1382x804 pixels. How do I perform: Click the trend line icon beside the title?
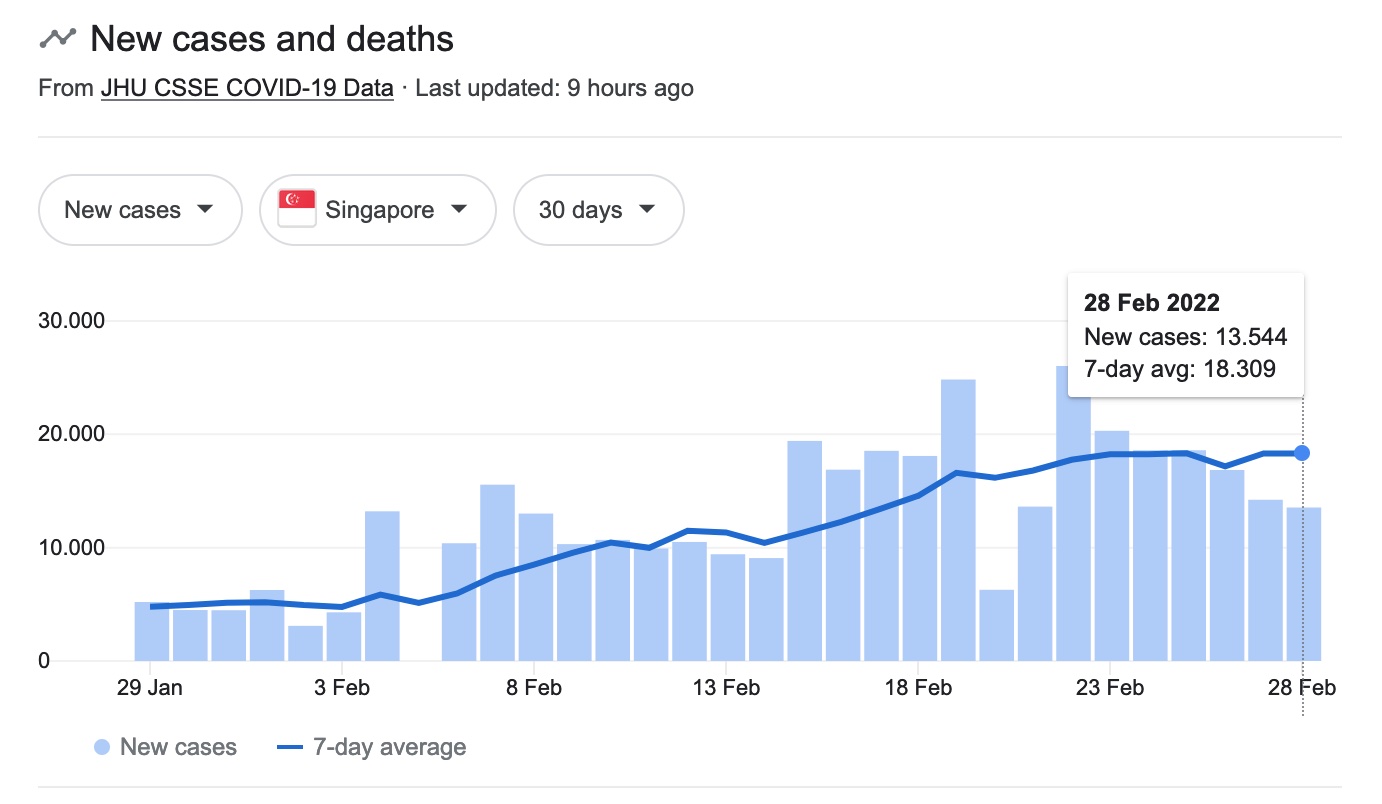(x=57, y=38)
